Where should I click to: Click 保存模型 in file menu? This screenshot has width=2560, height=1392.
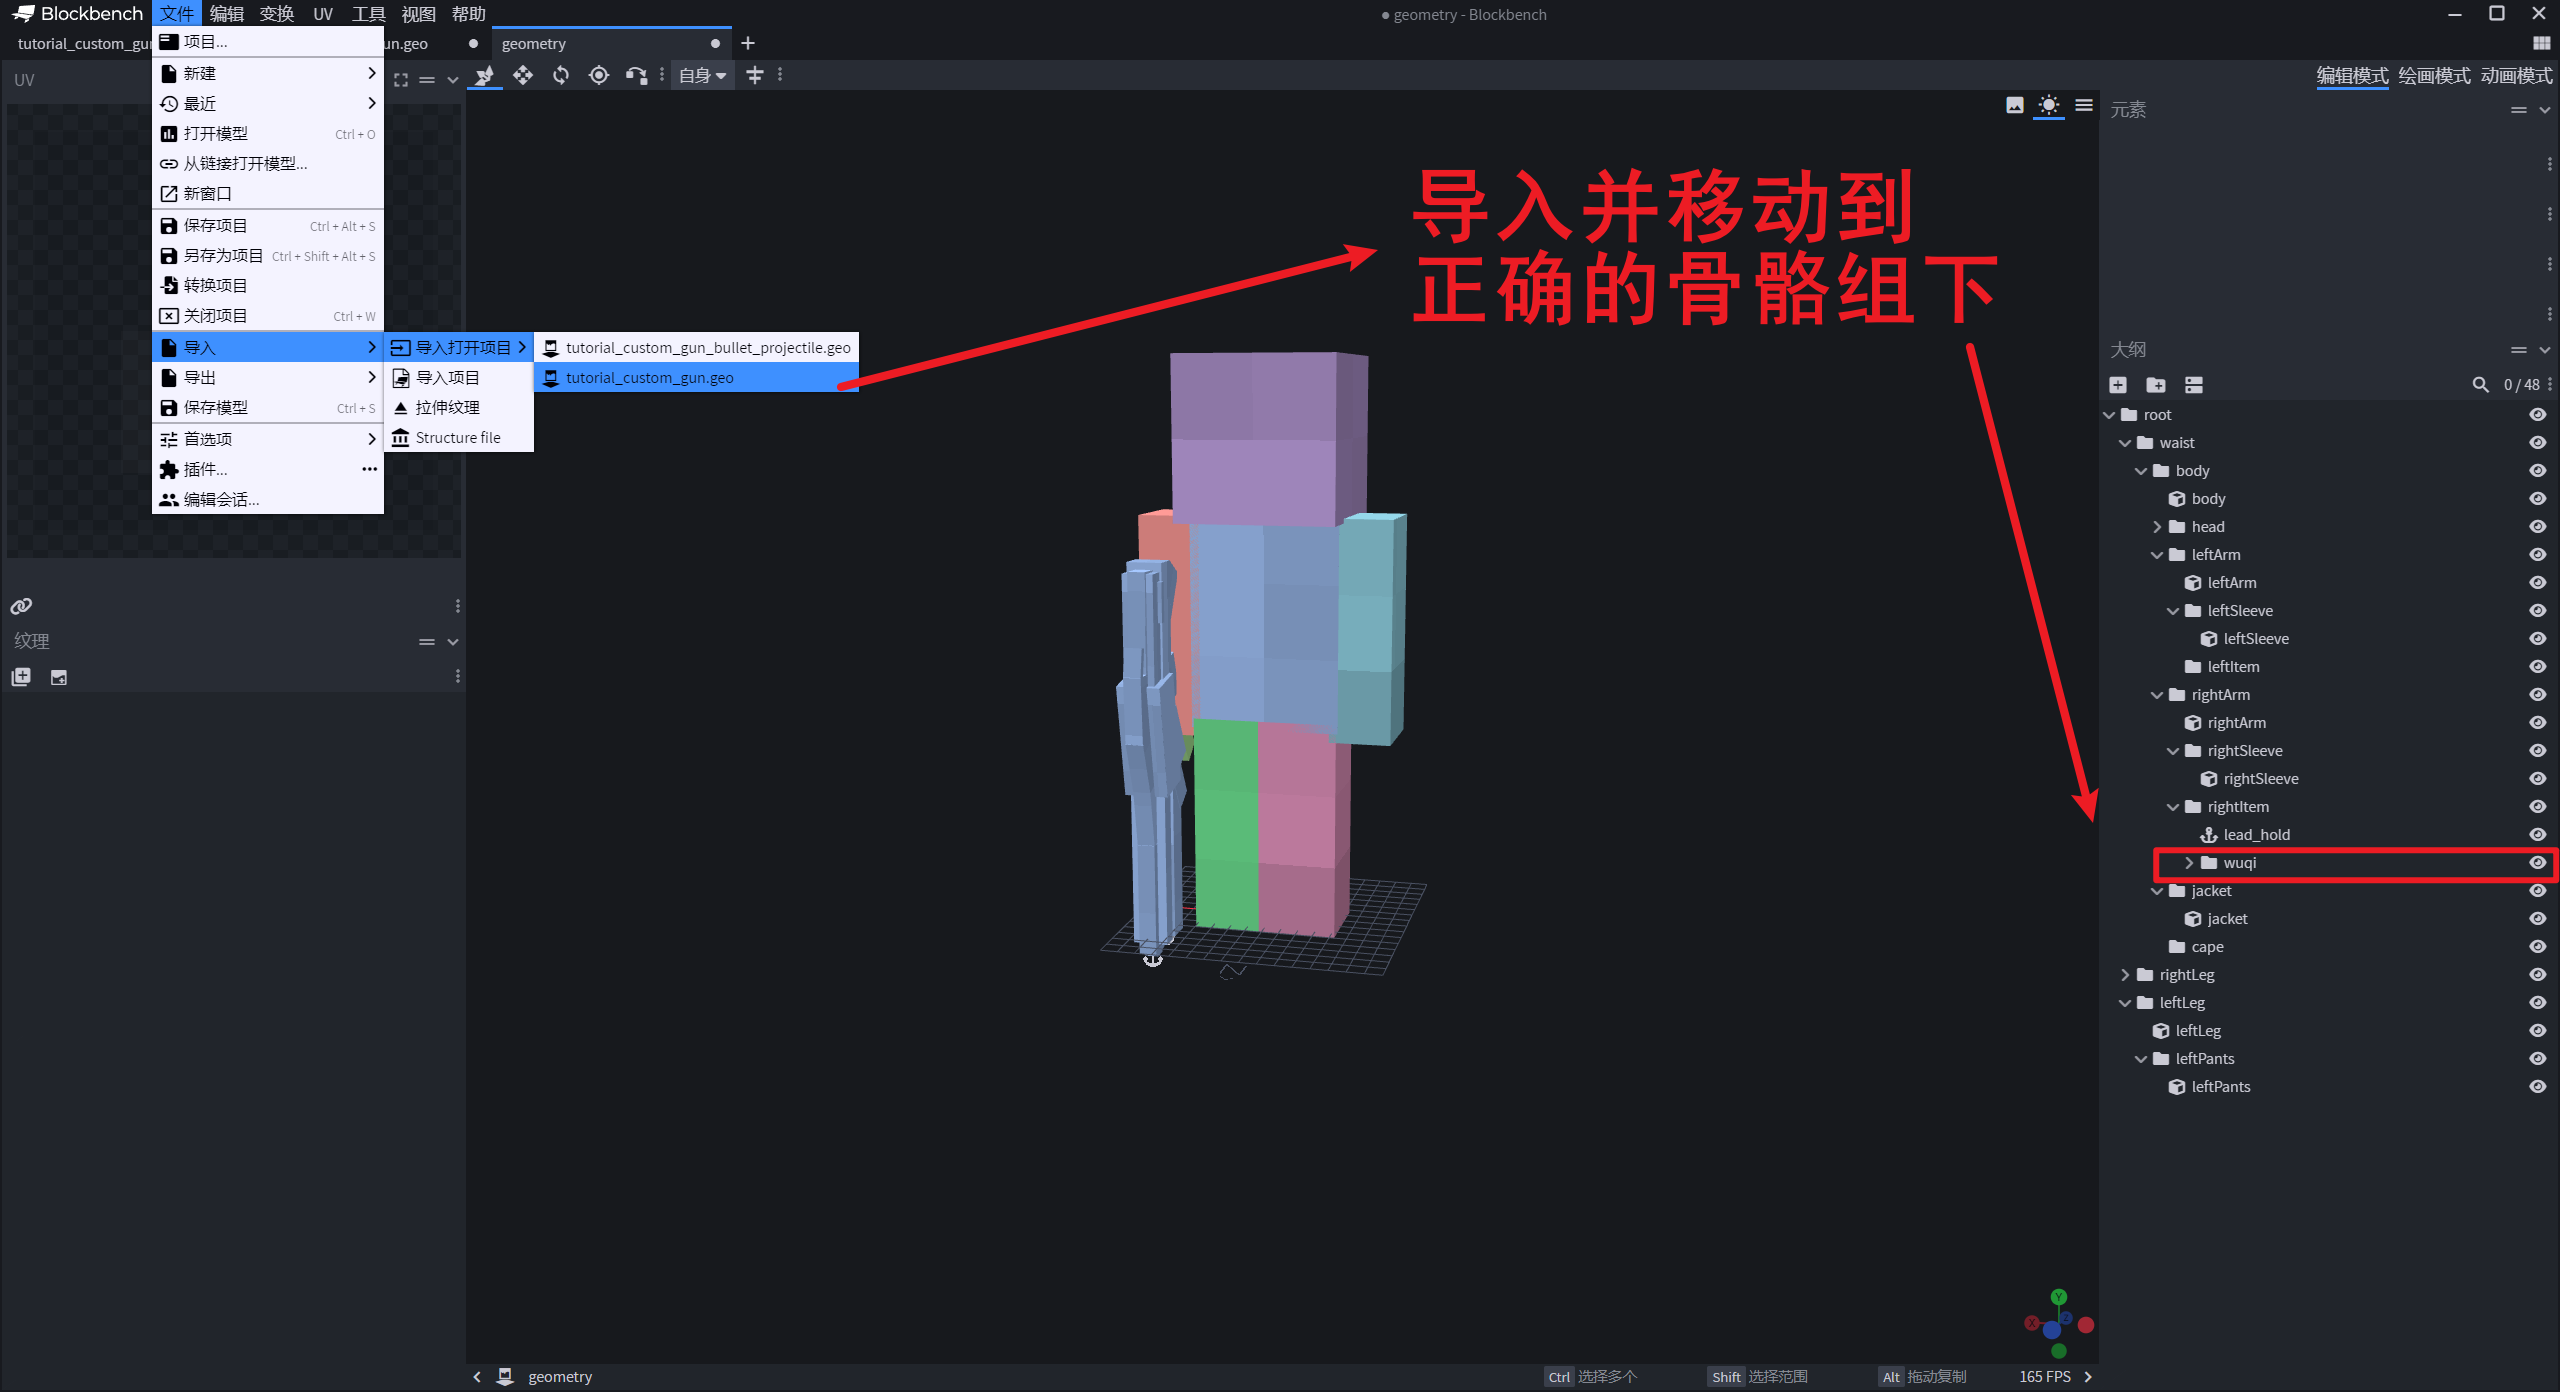(268, 408)
